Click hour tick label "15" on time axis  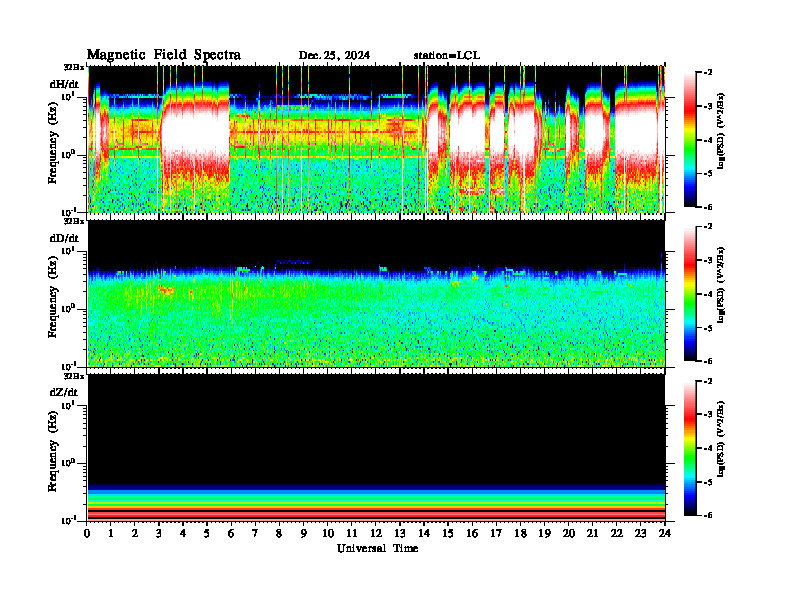click(x=448, y=533)
